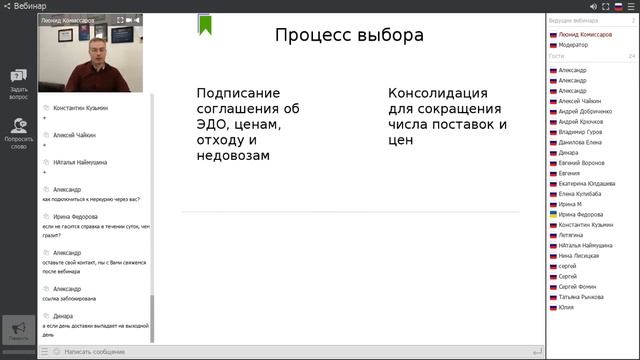Select Андрей Крючков in guest list
This screenshot has width=640, height=360.
tap(580, 122)
